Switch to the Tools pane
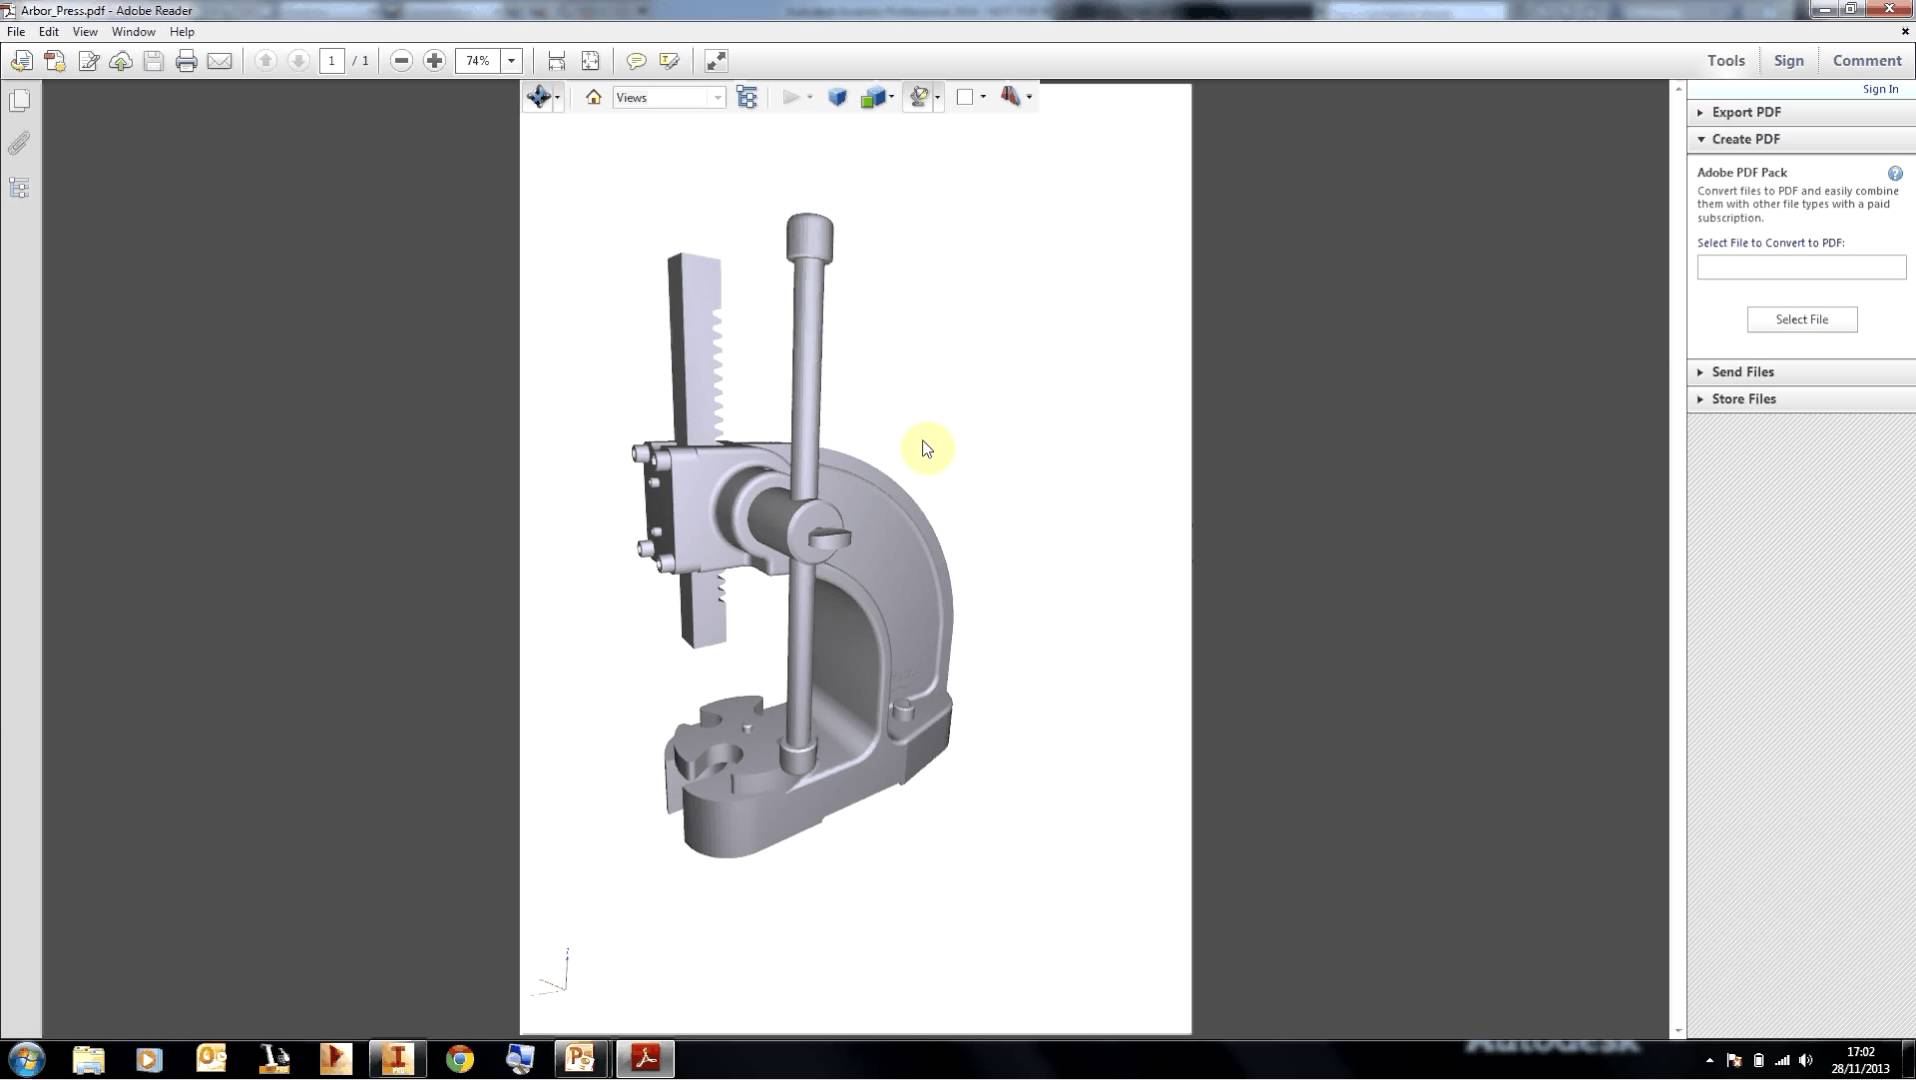 tap(1725, 61)
